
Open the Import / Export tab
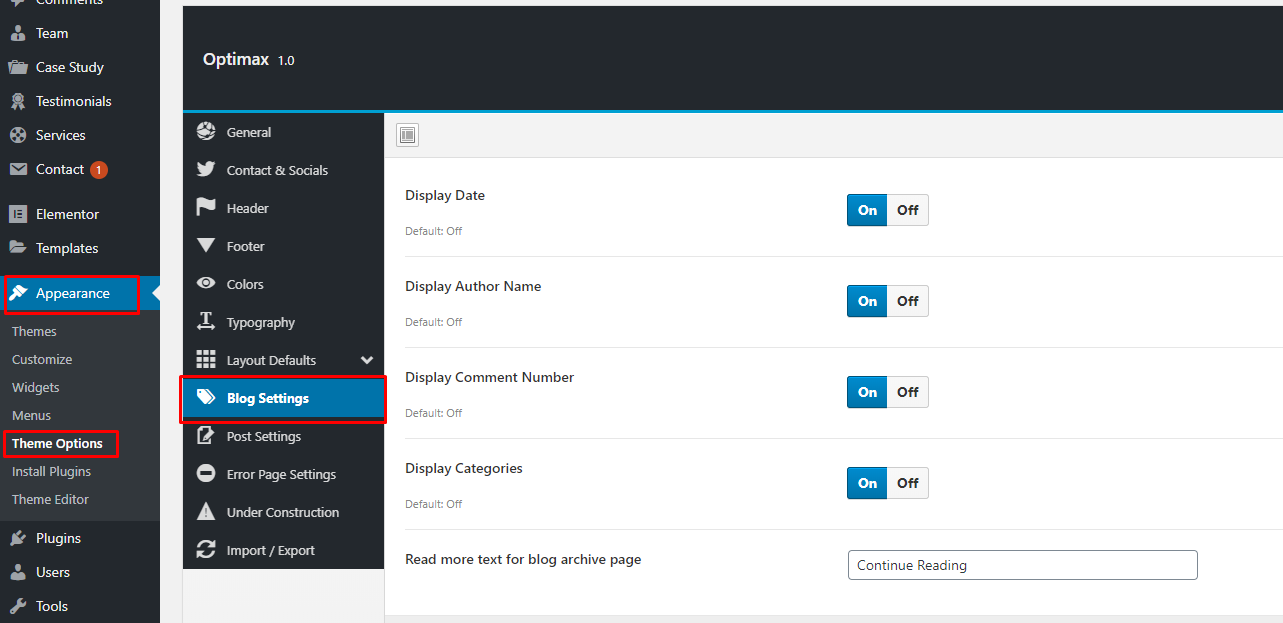(x=284, y=550)
